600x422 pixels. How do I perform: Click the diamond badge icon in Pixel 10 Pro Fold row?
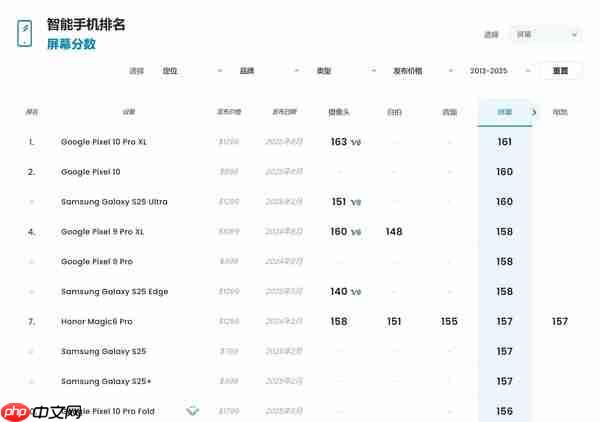[192, 411]
